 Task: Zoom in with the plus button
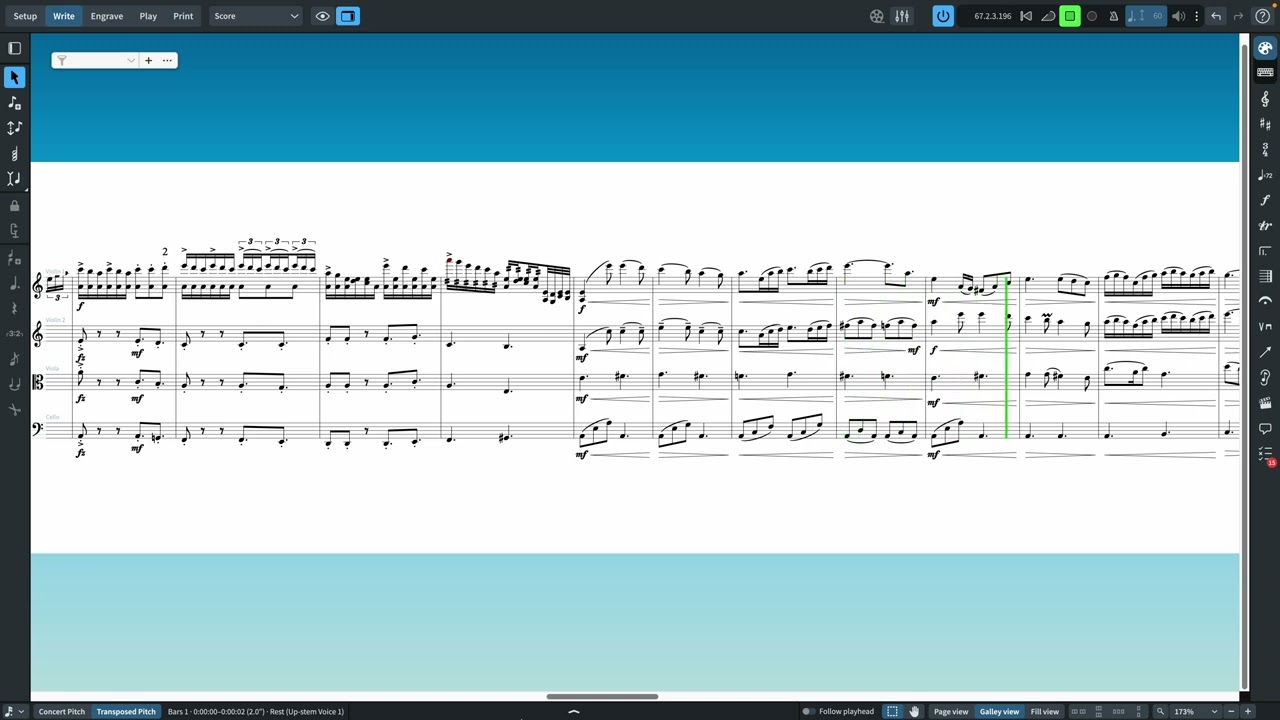click(x=1247, y=711)
